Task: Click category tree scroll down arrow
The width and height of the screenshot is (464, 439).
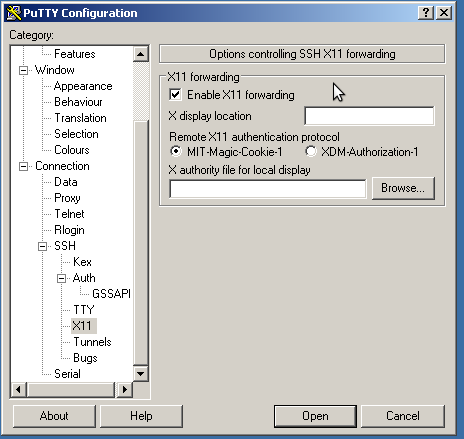Action: pos(141,374)
